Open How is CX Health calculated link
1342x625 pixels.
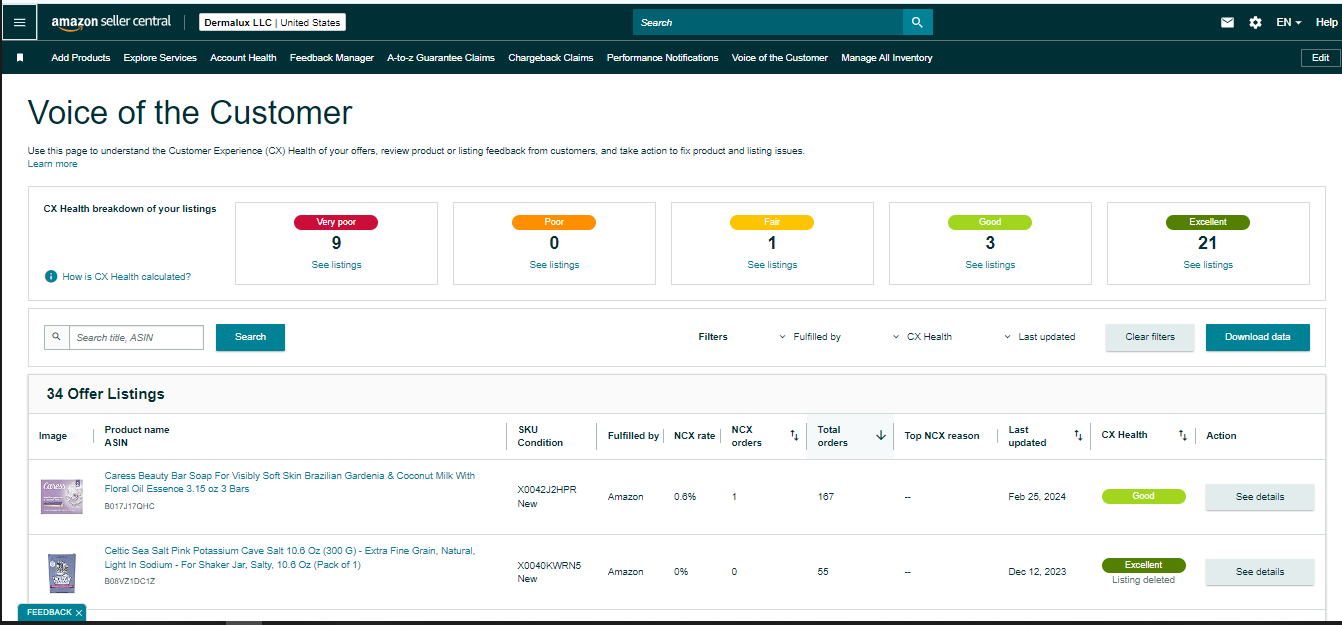point(126,277)
